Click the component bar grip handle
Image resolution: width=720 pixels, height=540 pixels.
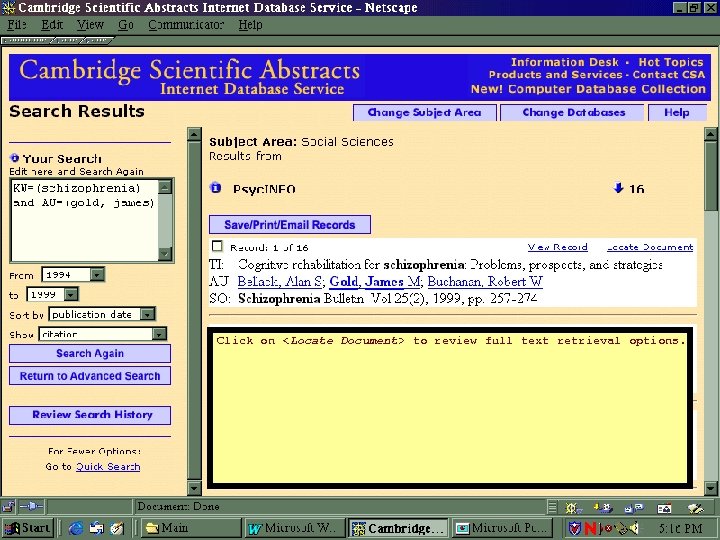tap(552, 507)
